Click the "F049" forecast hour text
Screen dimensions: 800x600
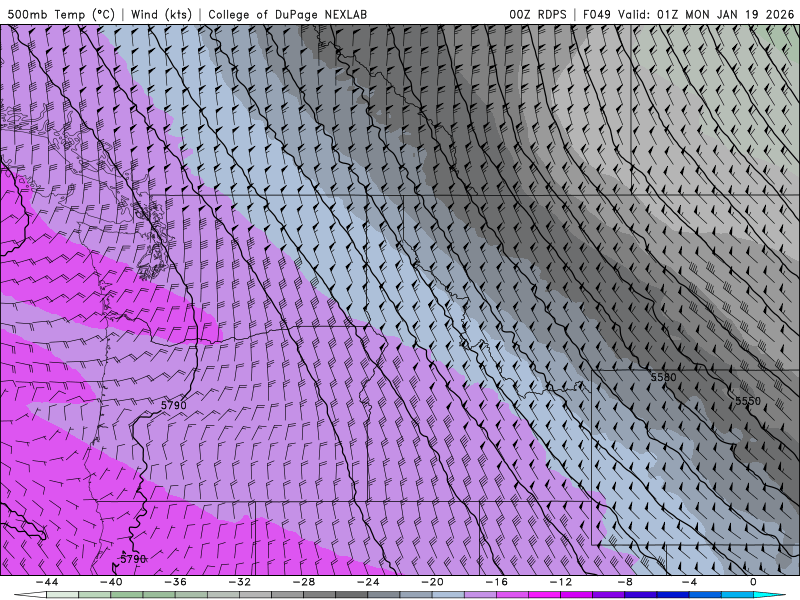tap(596, 14)
